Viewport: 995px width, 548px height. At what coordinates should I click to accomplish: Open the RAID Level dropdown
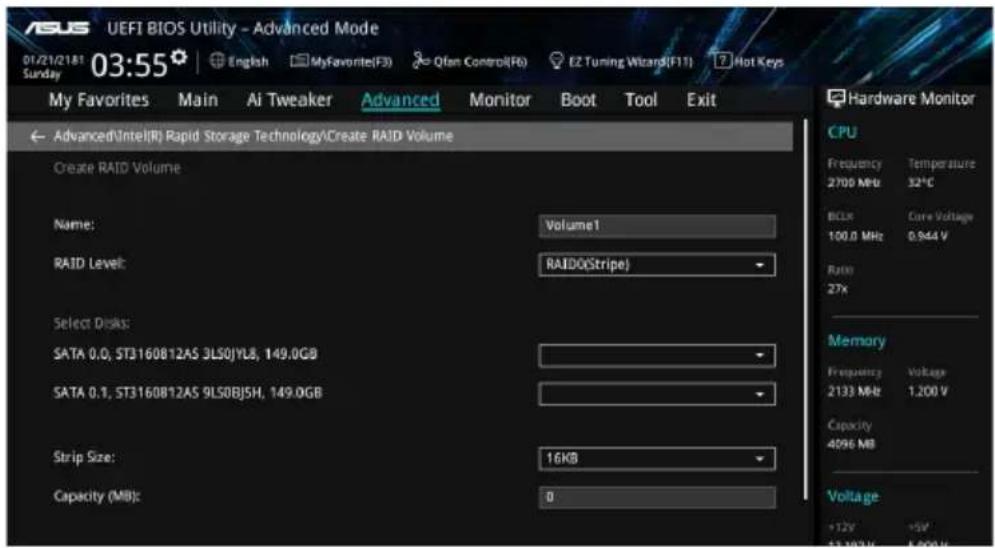click(657, 265)
